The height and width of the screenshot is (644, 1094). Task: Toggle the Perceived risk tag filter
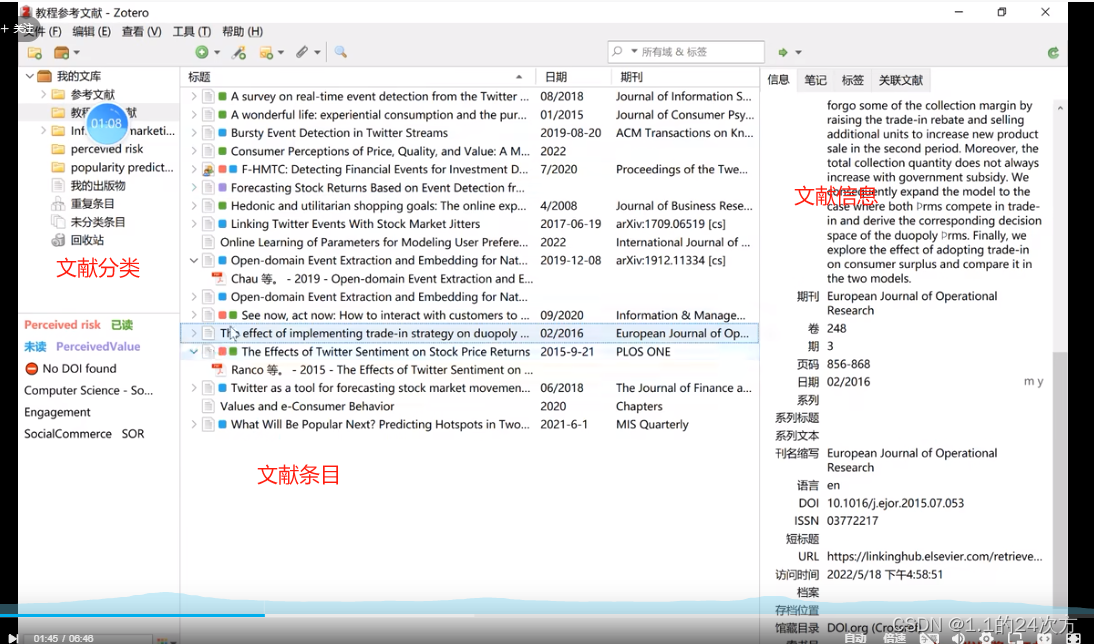(63, 324)
